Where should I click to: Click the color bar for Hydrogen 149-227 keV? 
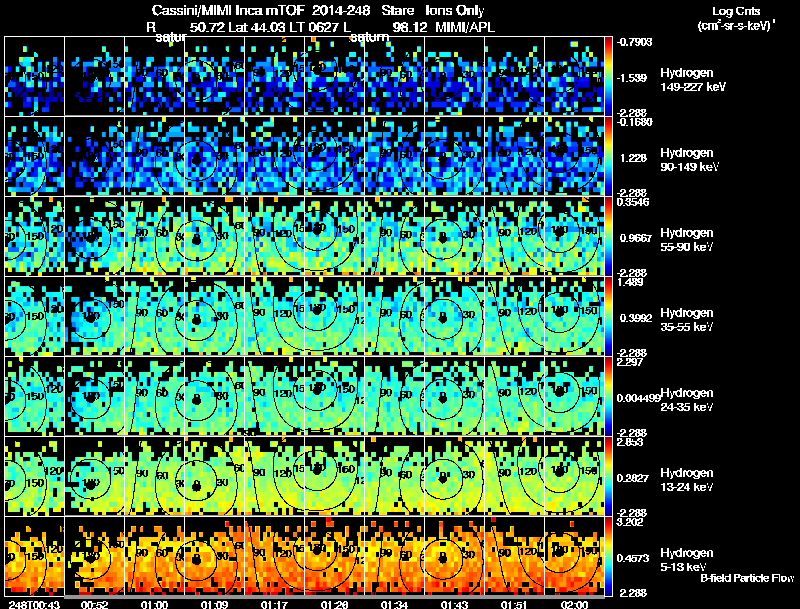pos(608,76)
